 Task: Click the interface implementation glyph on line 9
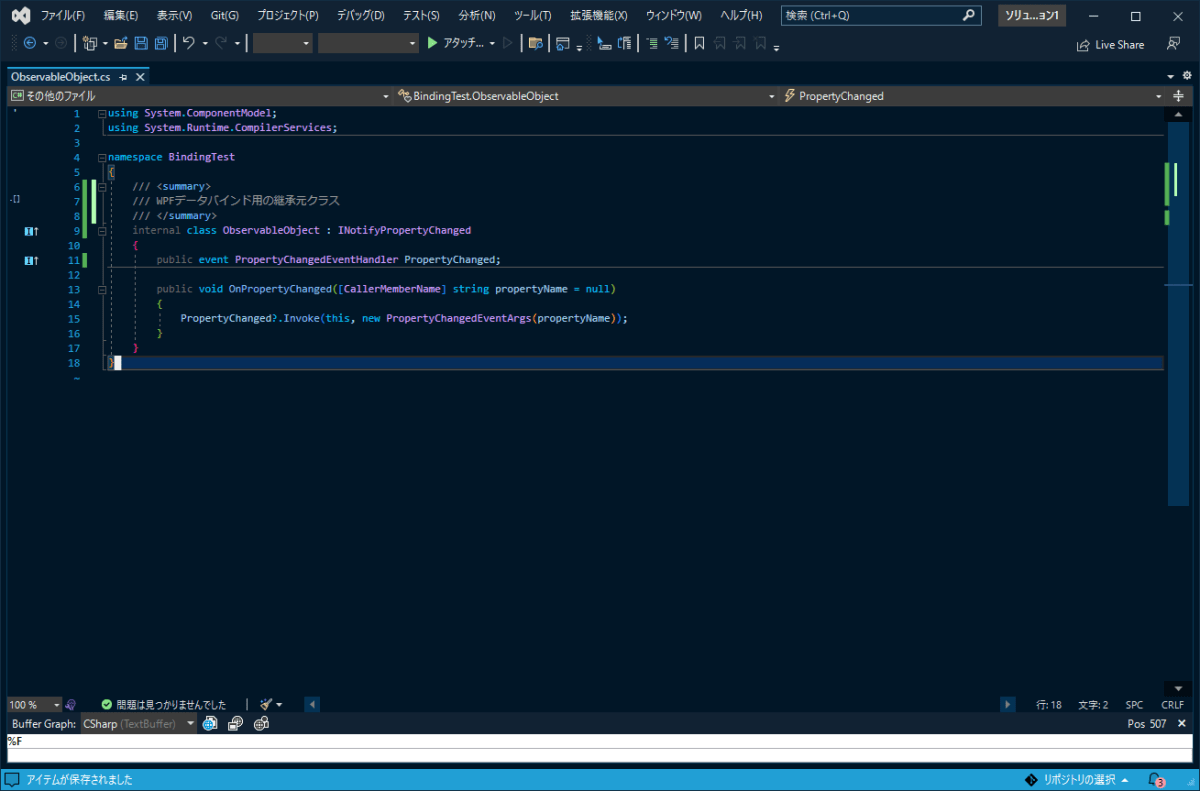coord(31,231)
